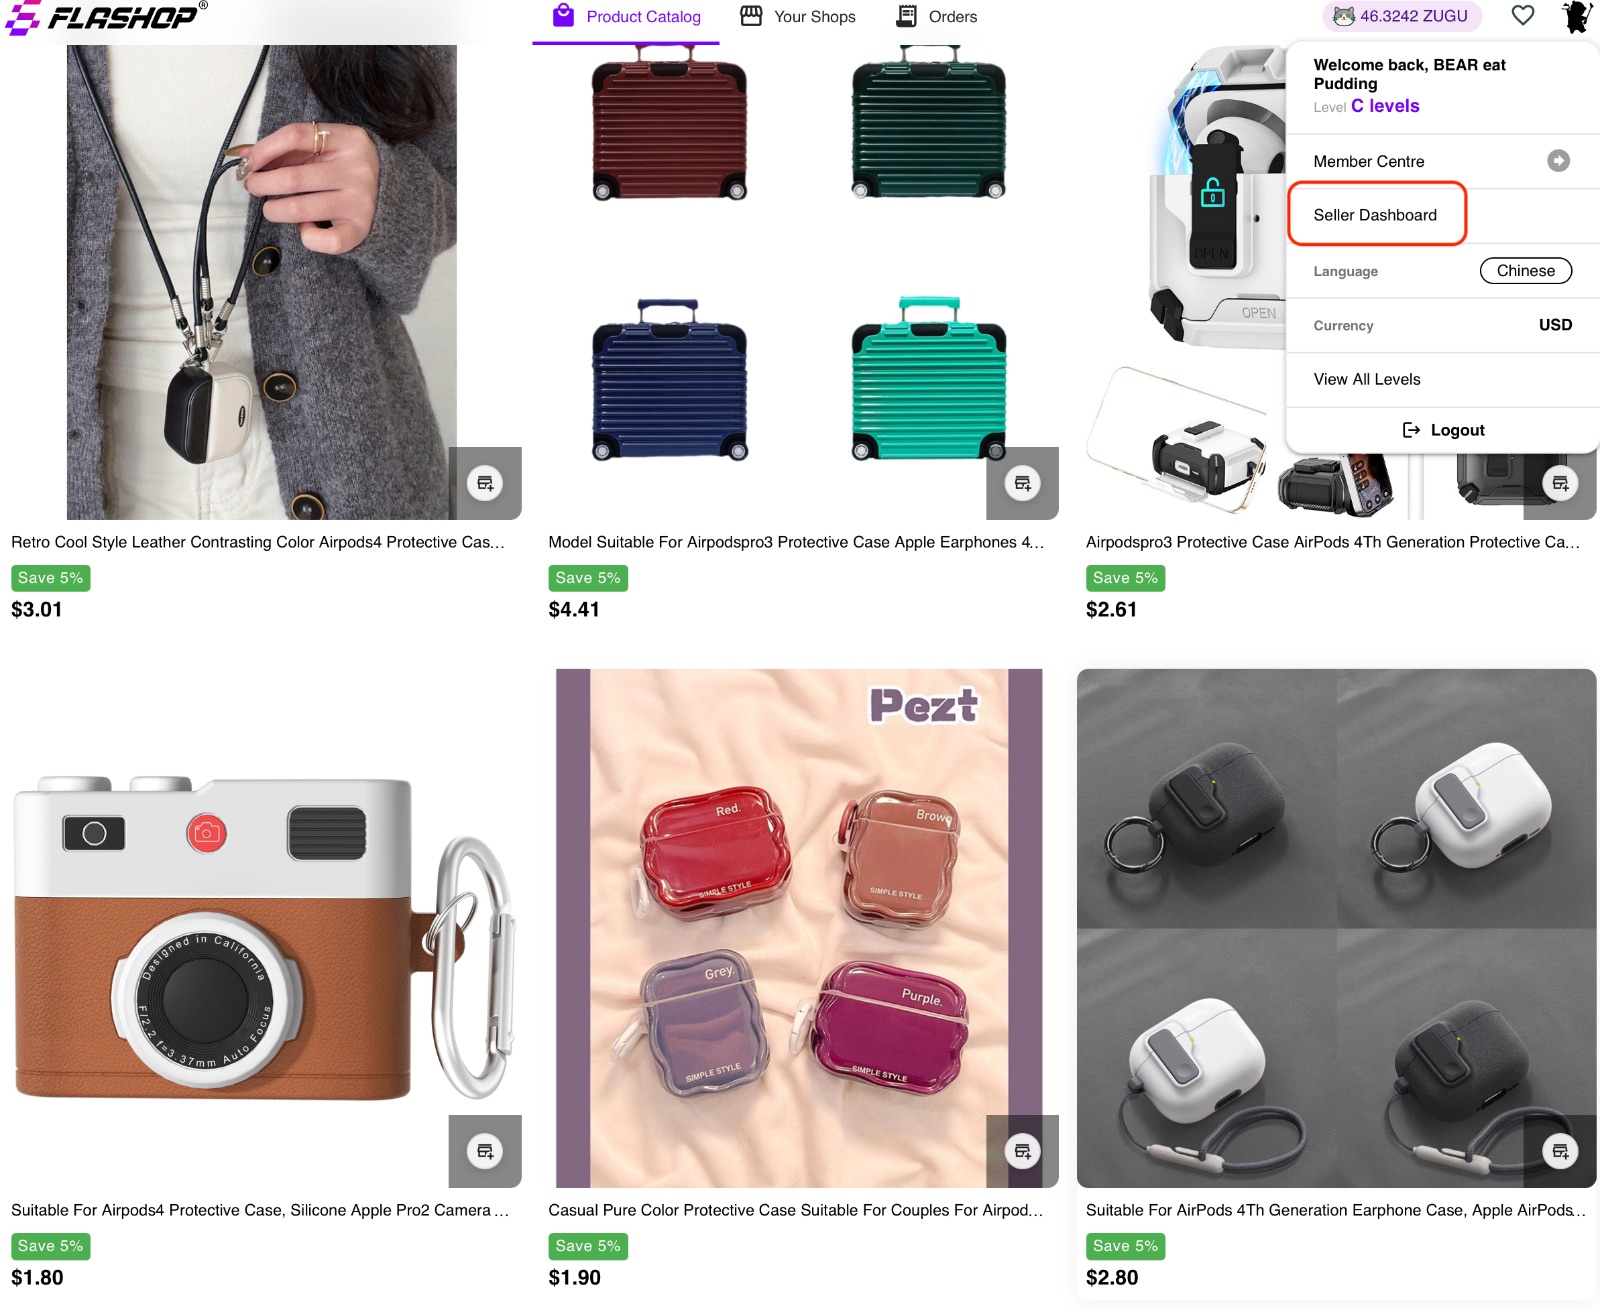Add camera-shaped AirPods case to shop
The image size is (1600, 1312).
[485, 1151]
